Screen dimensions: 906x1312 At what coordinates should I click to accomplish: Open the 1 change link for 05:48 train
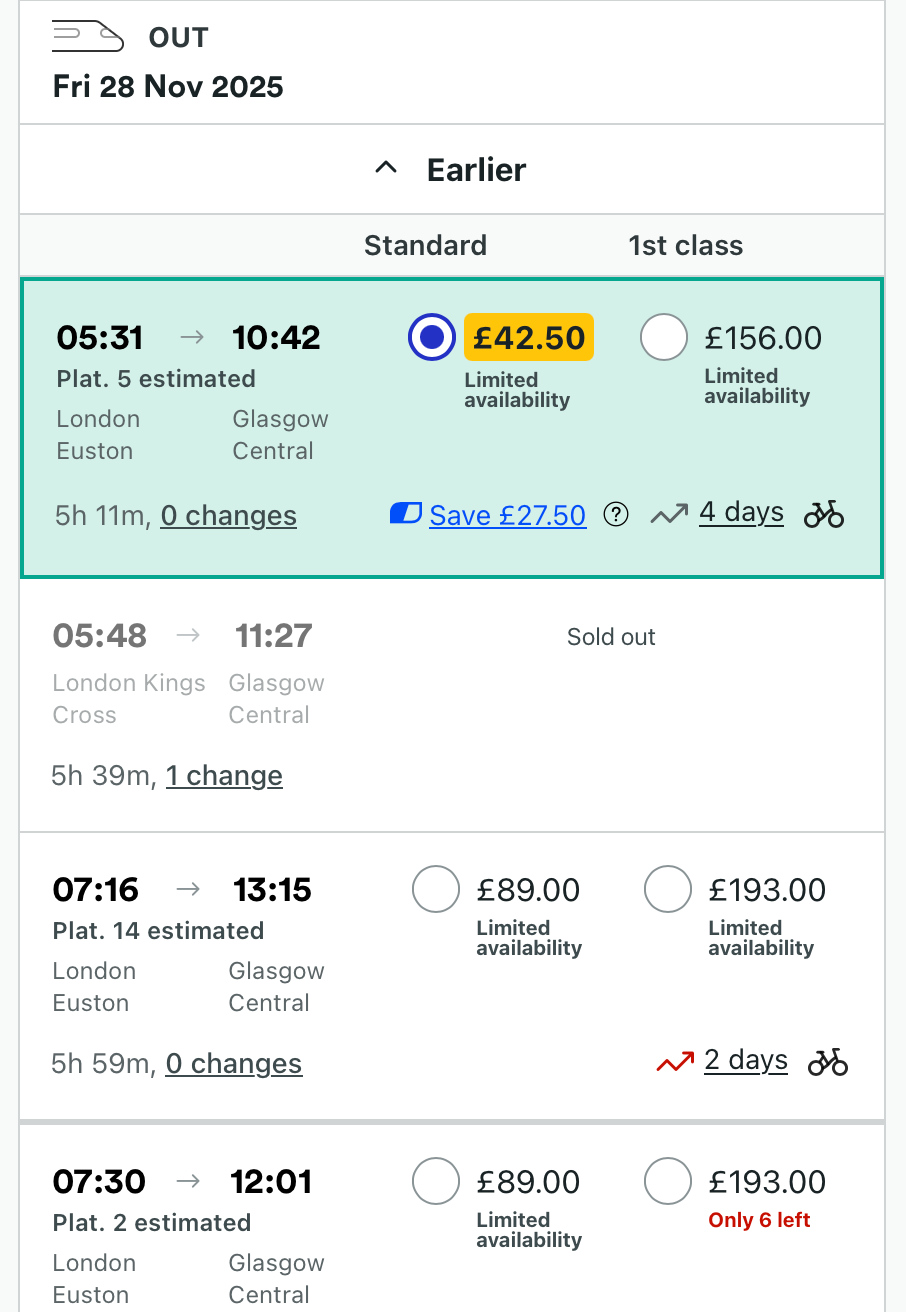click(x=224, y=776)
